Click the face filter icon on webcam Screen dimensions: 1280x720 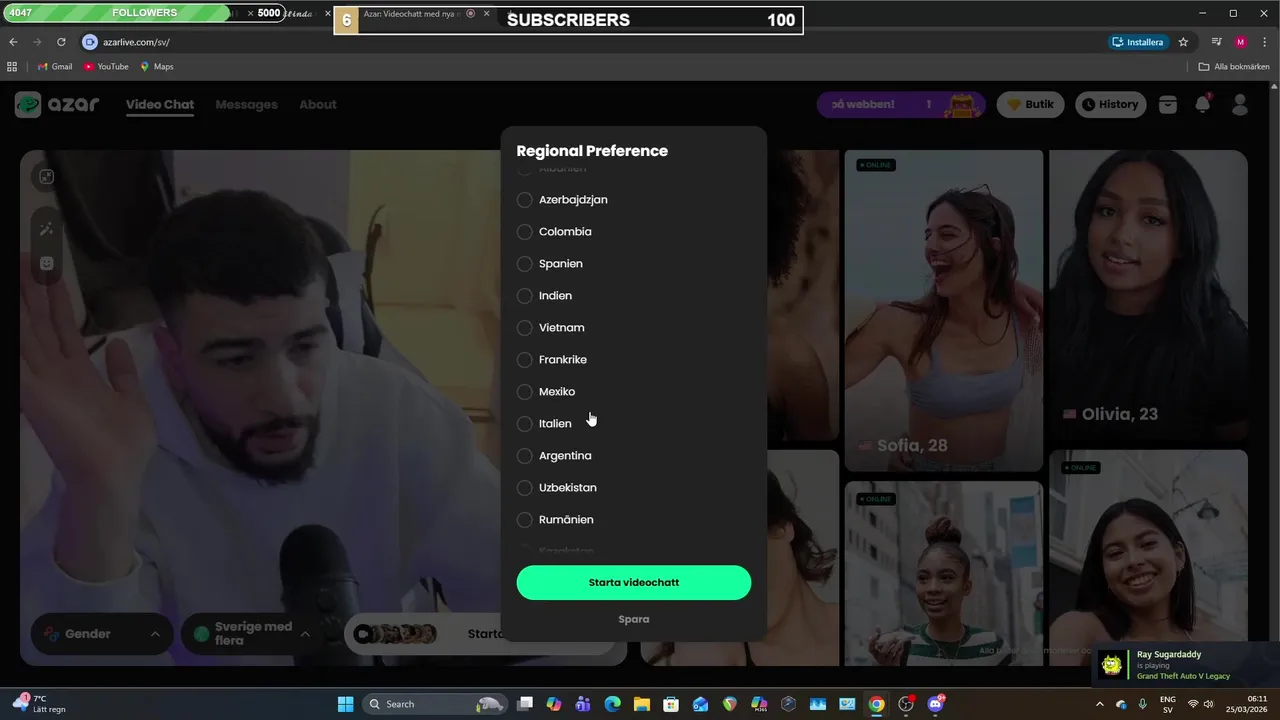click(47, 263)
